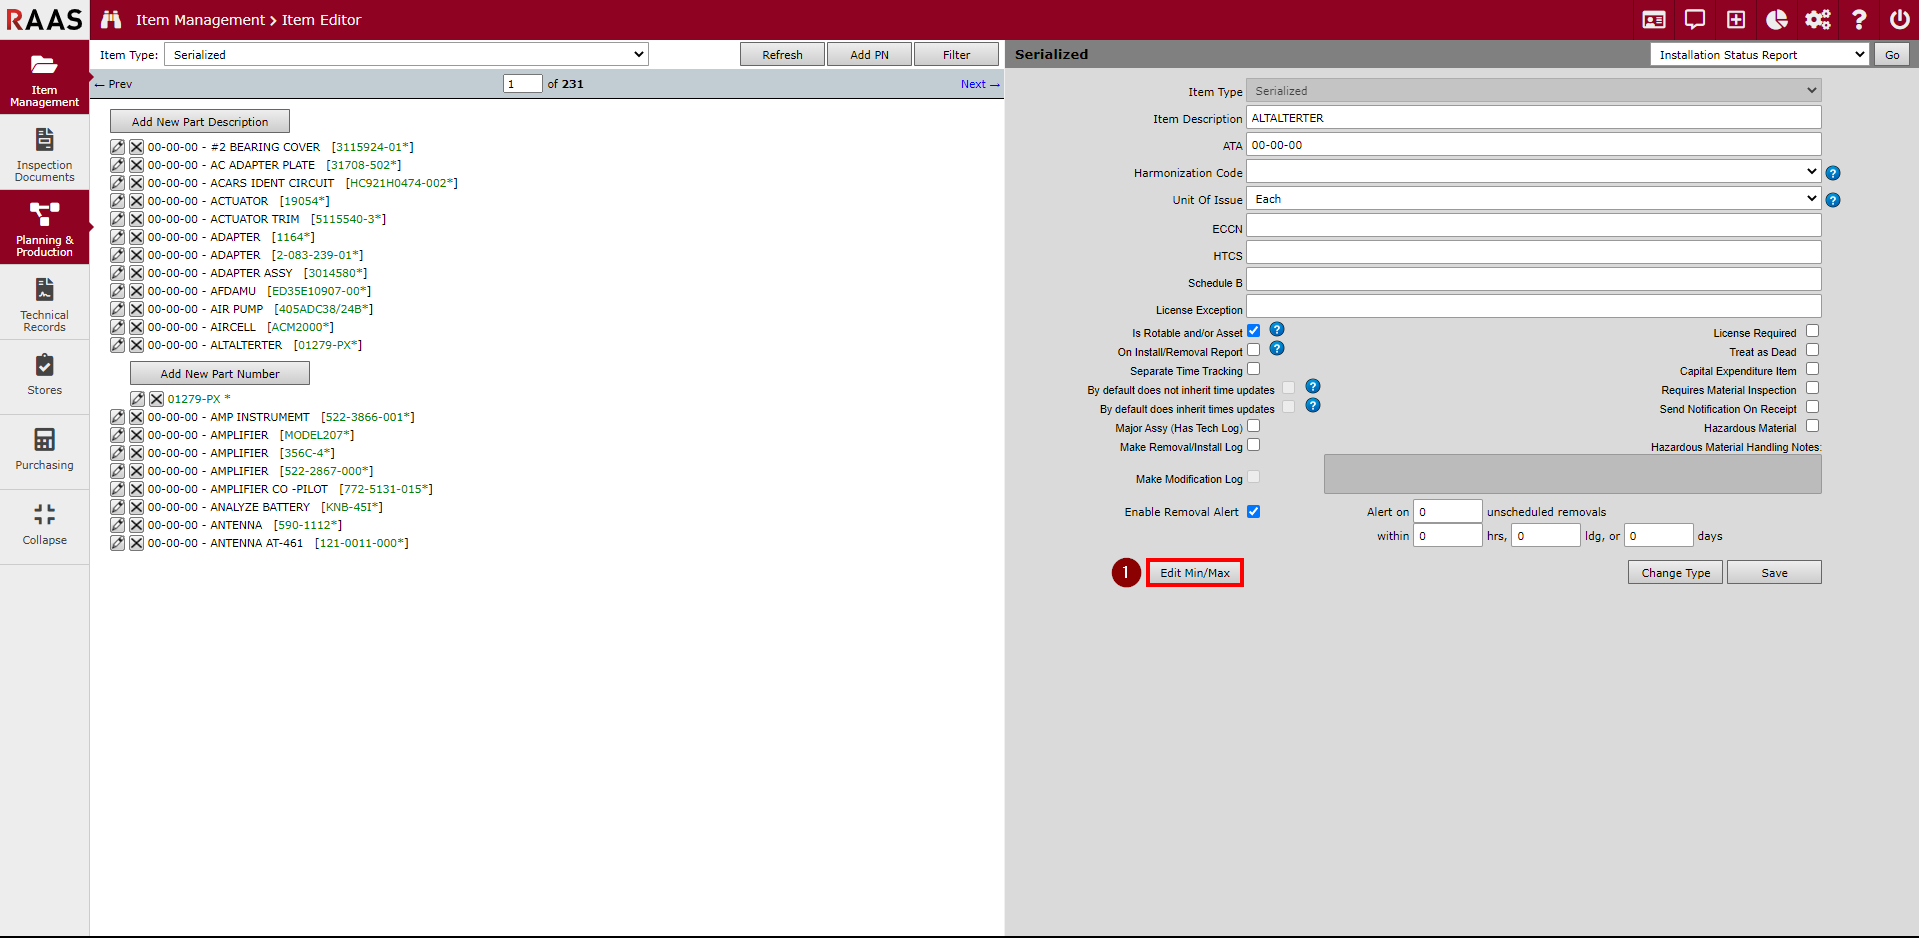Toggle the Enable Removal Alert checkbox

click(x=1254, y=512)
